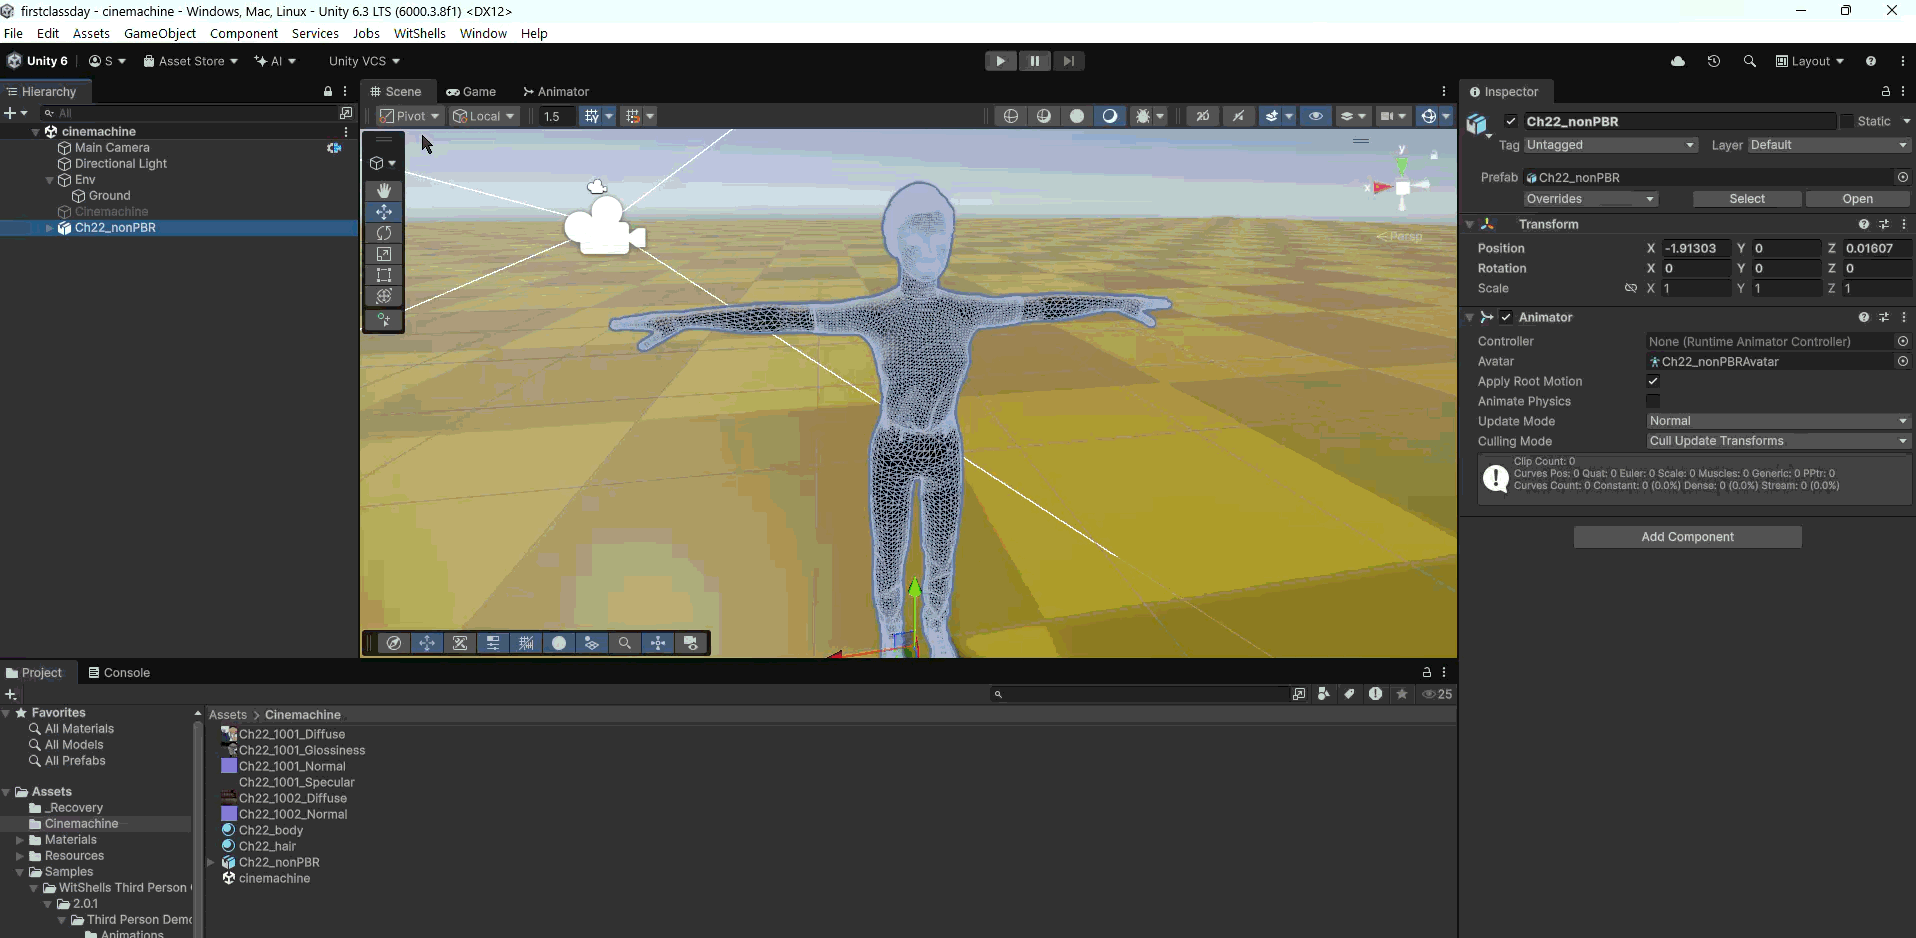Open the global search magnifier
The height and width of the screenshot is (938, 1916).
coord(1749,61)
